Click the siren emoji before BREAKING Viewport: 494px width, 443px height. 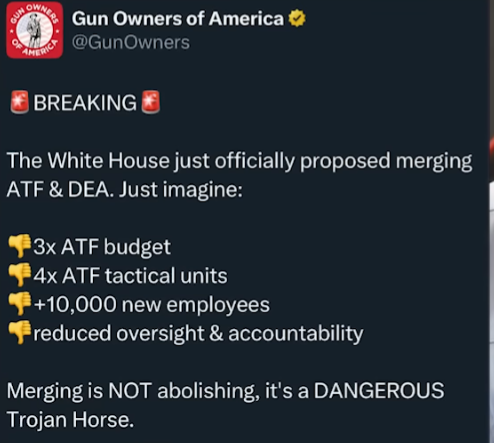coord(20,102)
